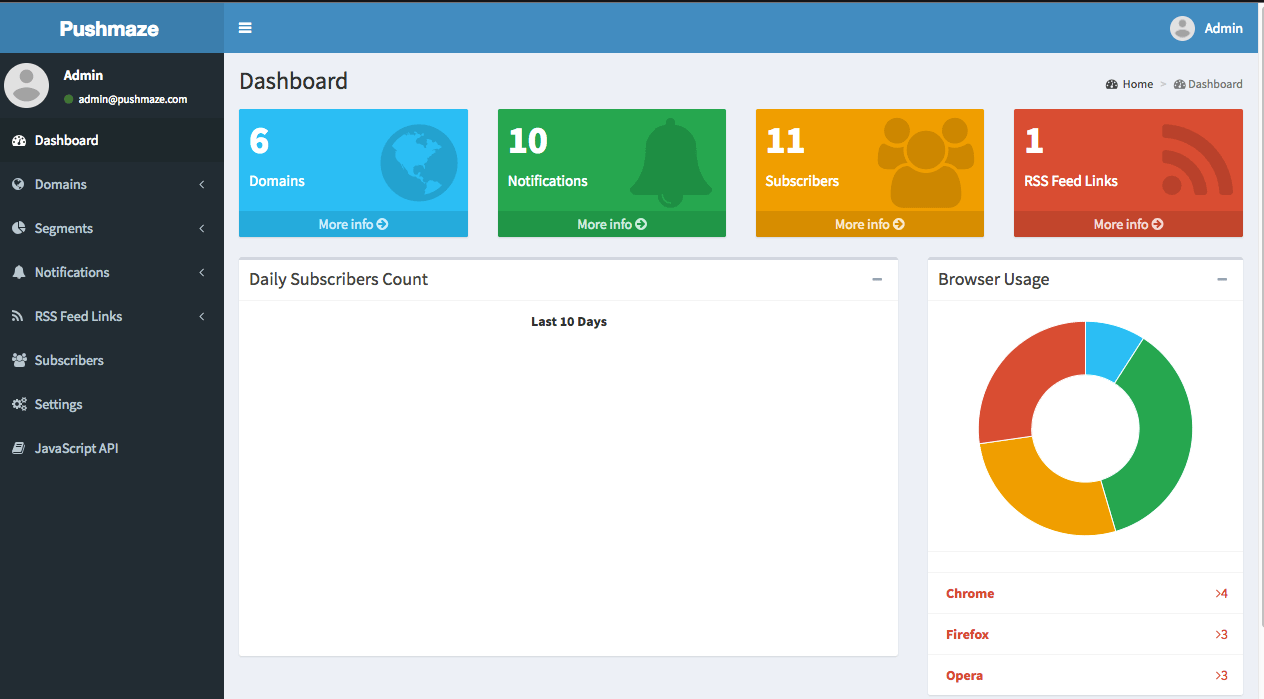The width and height of the screenshot is (1264, 699).
Task: Open the Dashboard menu item
Action: pyautogui.click(x=112, y=140)
